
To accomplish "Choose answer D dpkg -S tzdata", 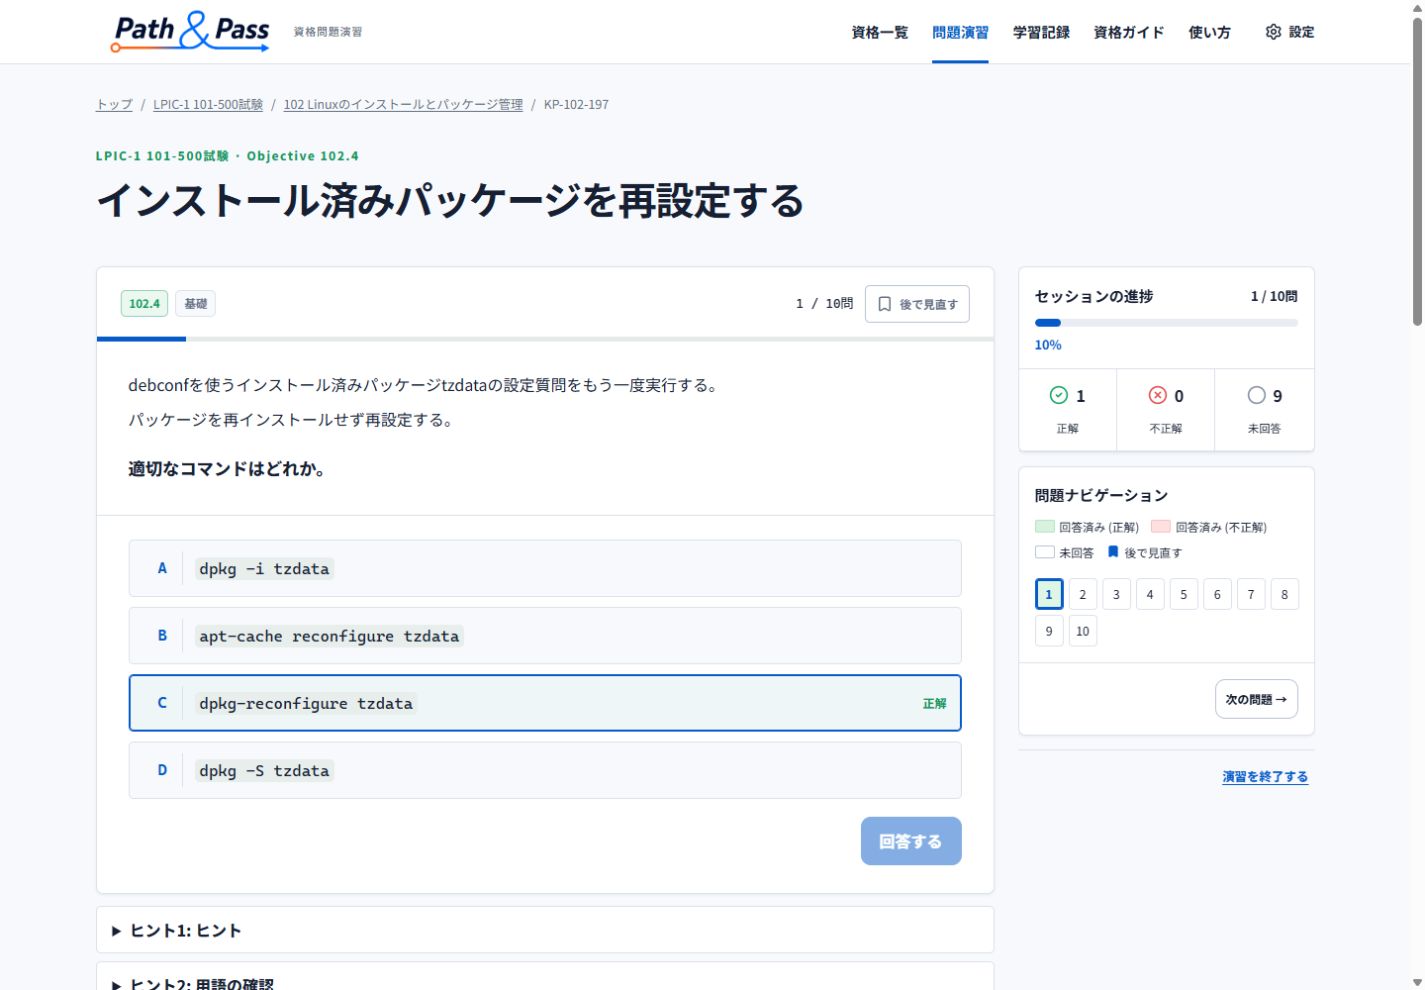I will [545, 770].
